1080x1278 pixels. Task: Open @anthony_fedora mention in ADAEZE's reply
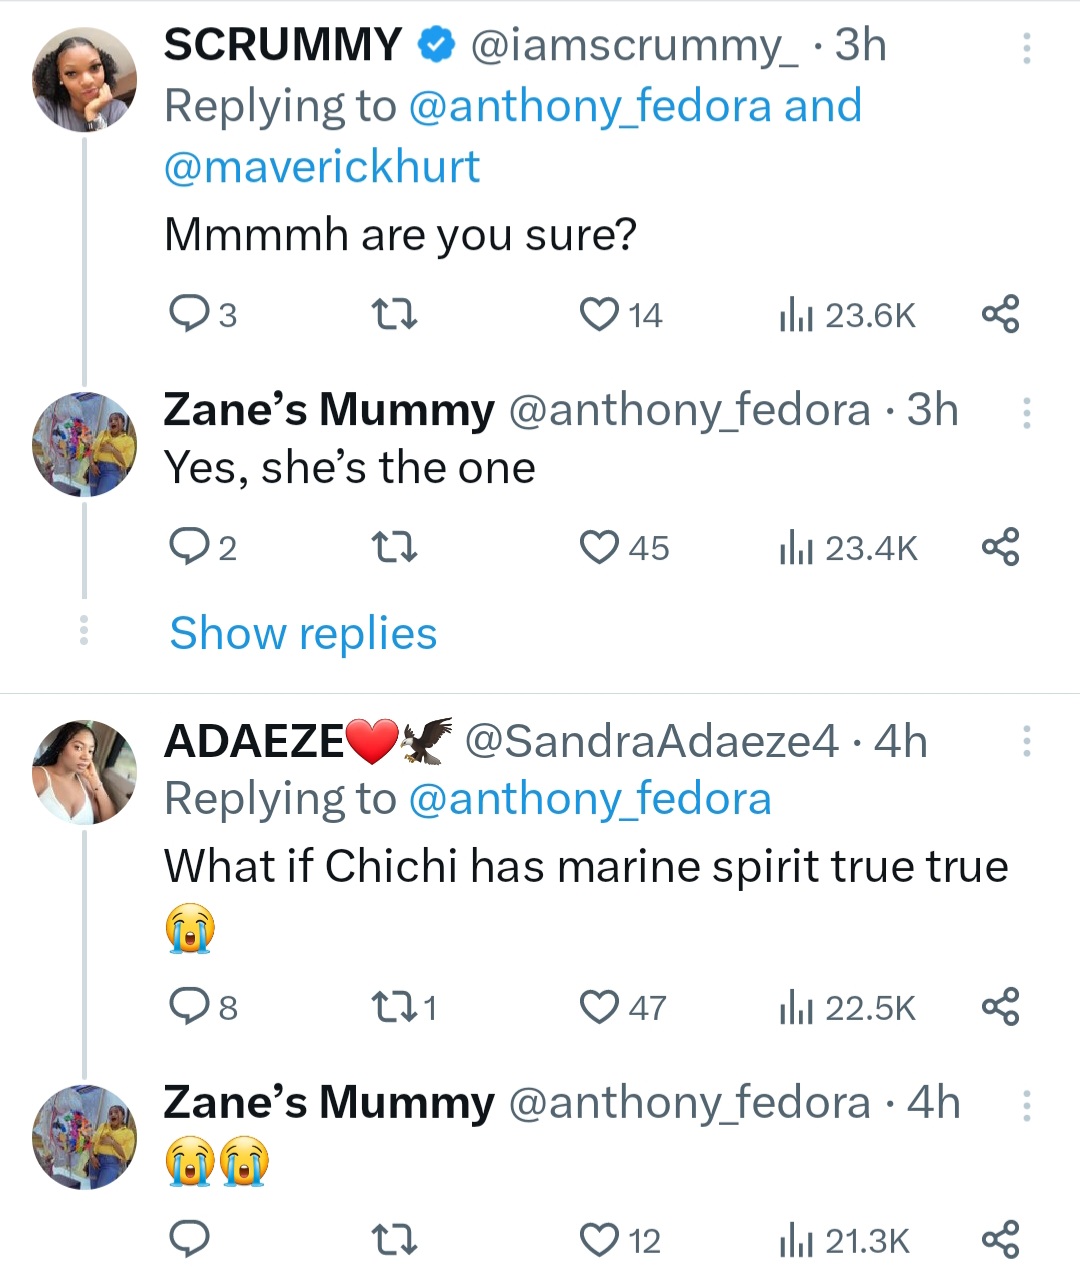[590, 798]
